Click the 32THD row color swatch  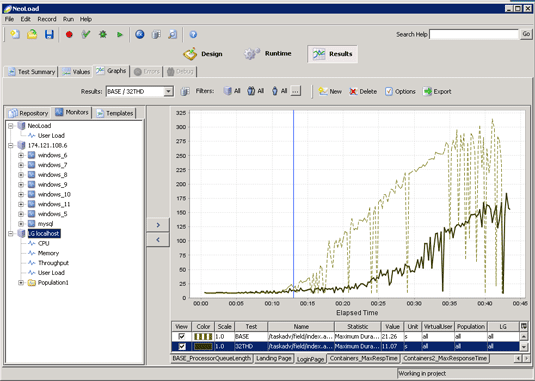pyautogui.click(x=203, y=347)
